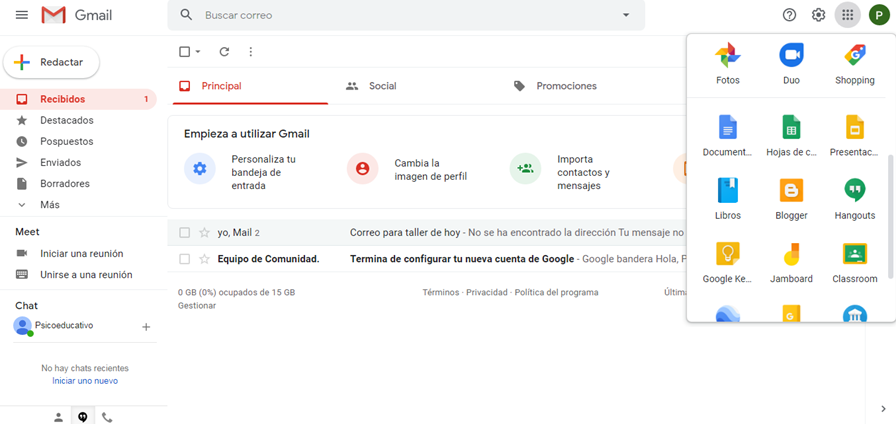
Task: Open Google Duo app
Action: [791, 63]
